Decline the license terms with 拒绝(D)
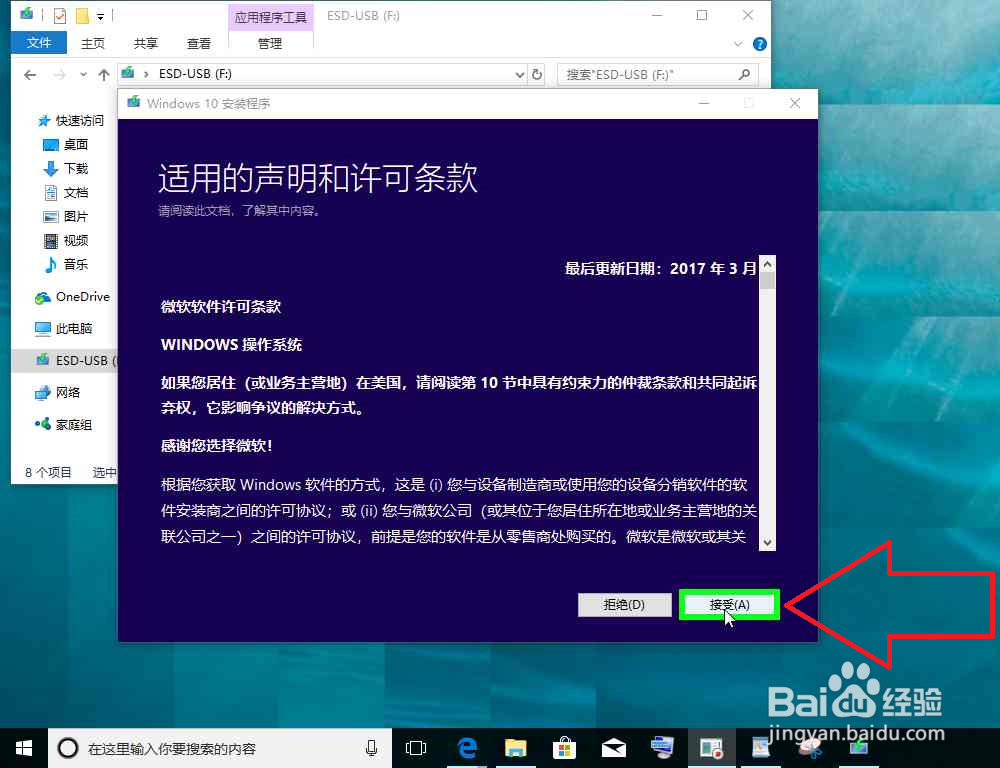Screen dimensions: 1000x768 pyautogui.click(x=624, y=604)
